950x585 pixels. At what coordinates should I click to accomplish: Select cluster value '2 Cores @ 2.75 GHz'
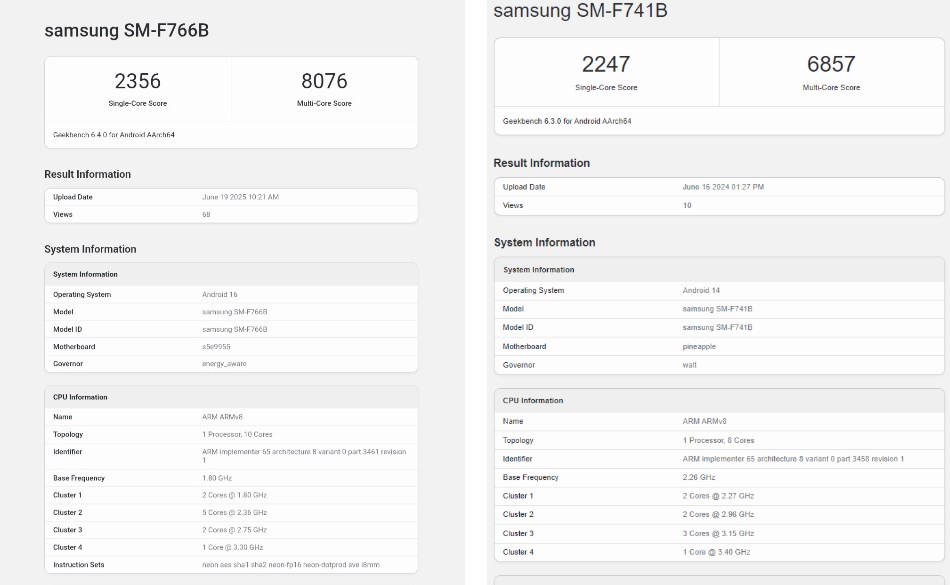tap(235, 530)
